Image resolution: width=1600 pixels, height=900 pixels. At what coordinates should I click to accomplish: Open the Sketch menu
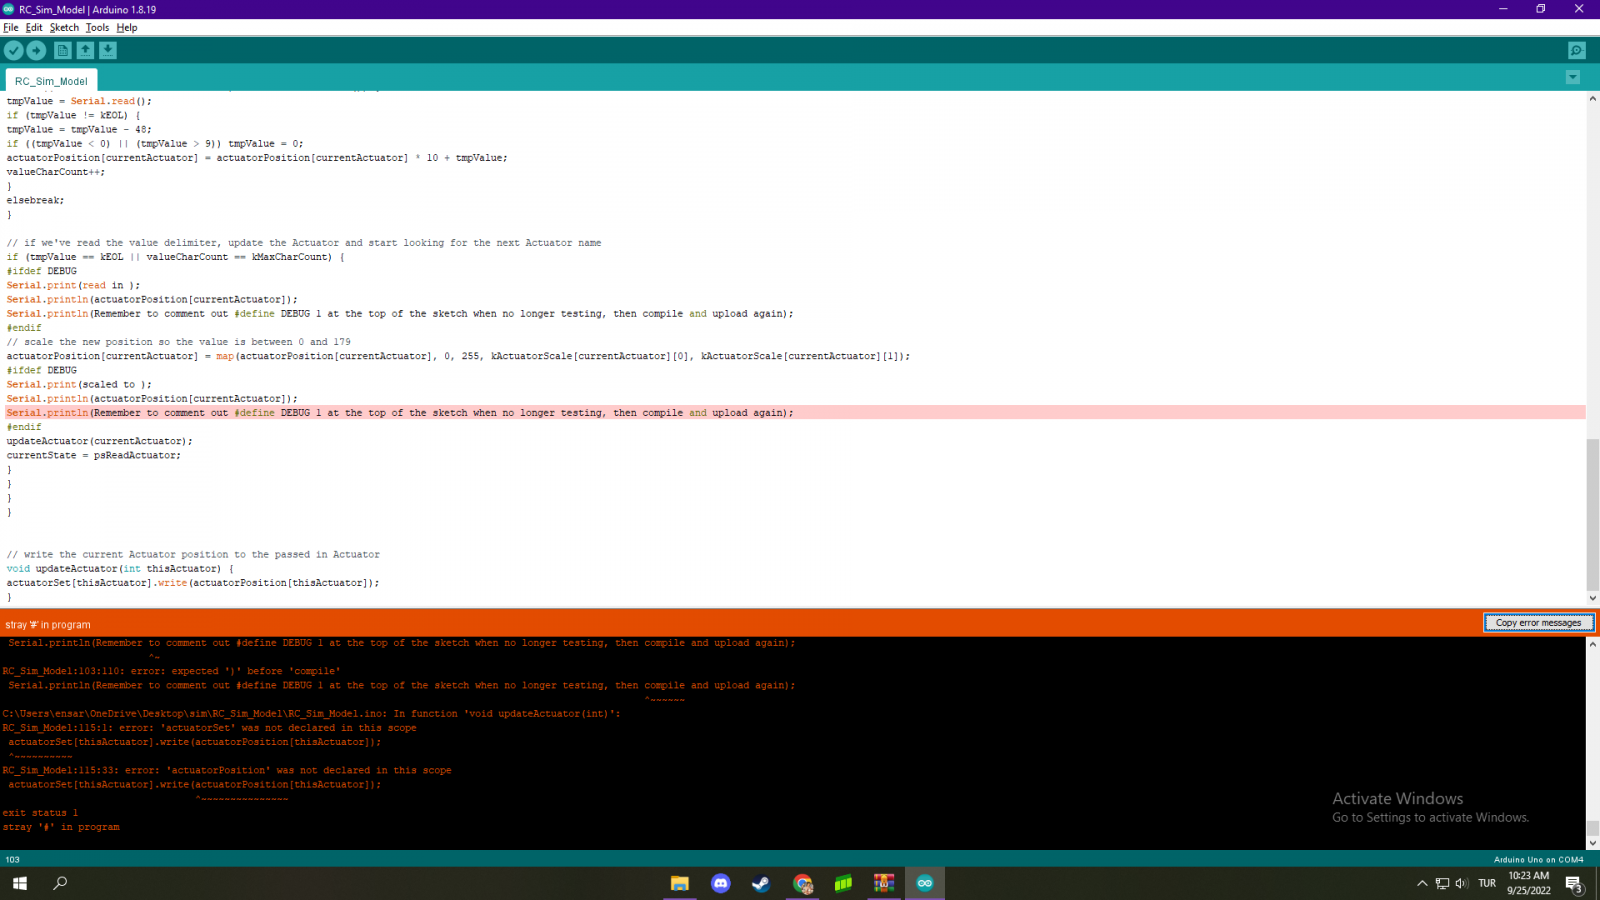(64, 27)
